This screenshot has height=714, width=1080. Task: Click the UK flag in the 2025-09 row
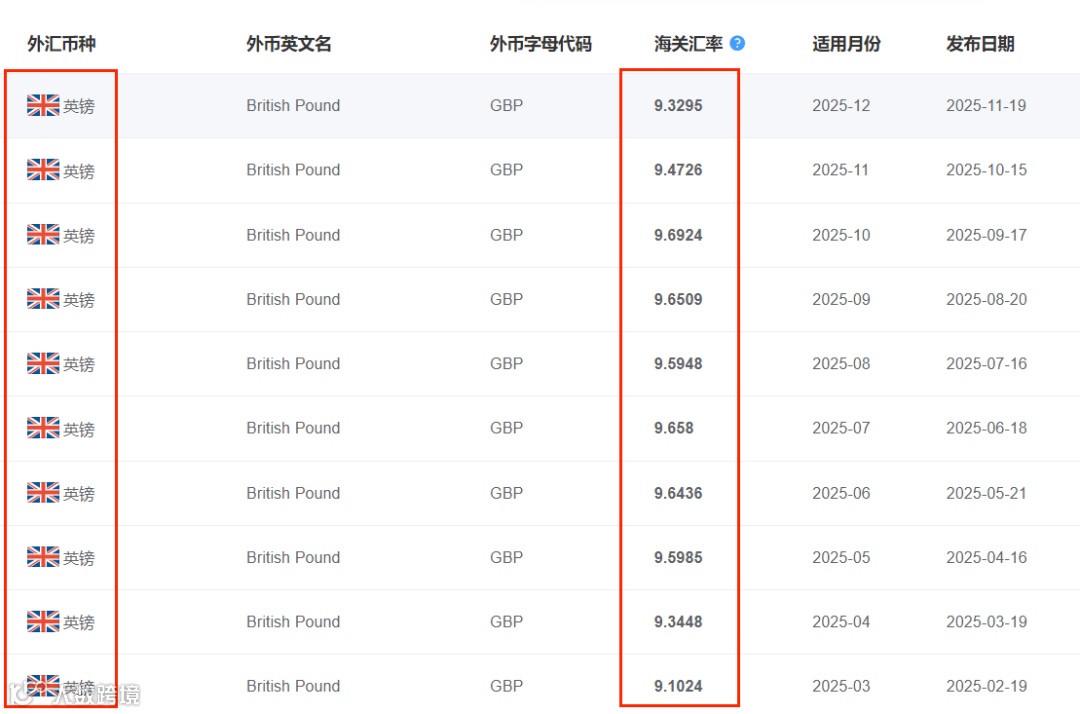tap(43, 299)
